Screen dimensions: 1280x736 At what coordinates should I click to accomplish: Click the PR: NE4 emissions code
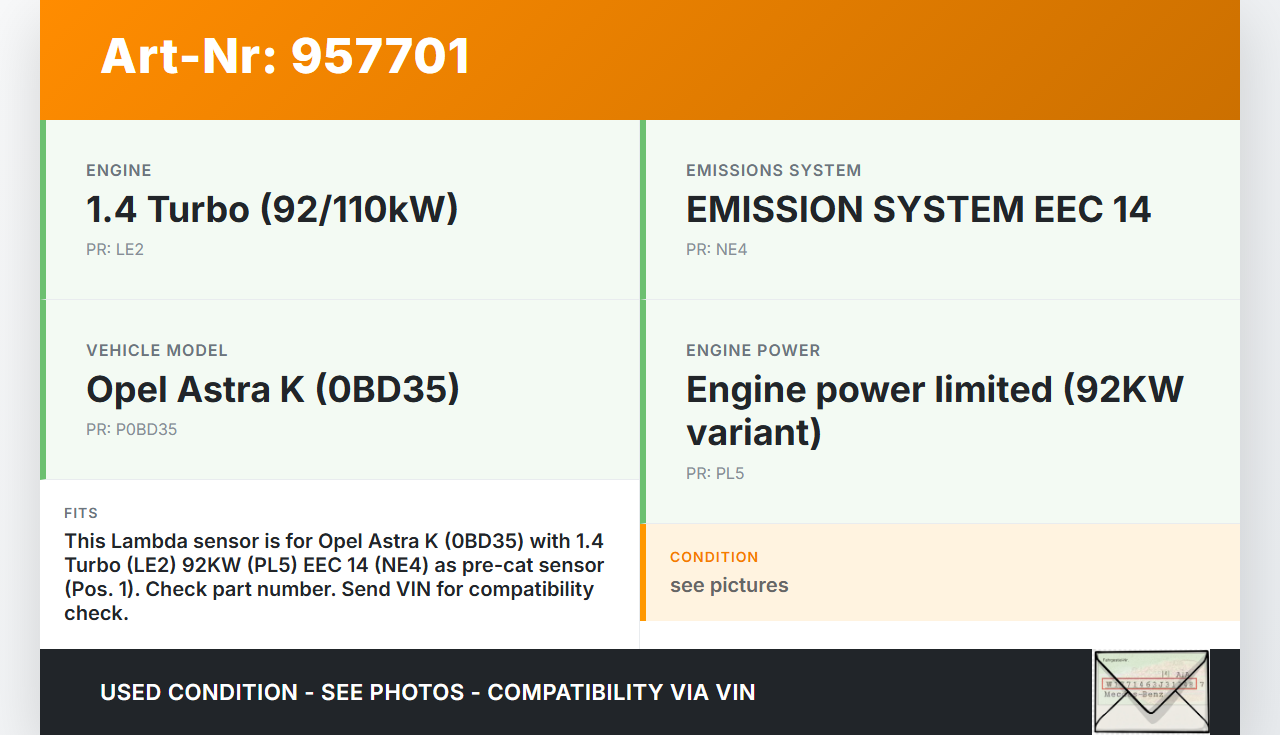716,249
